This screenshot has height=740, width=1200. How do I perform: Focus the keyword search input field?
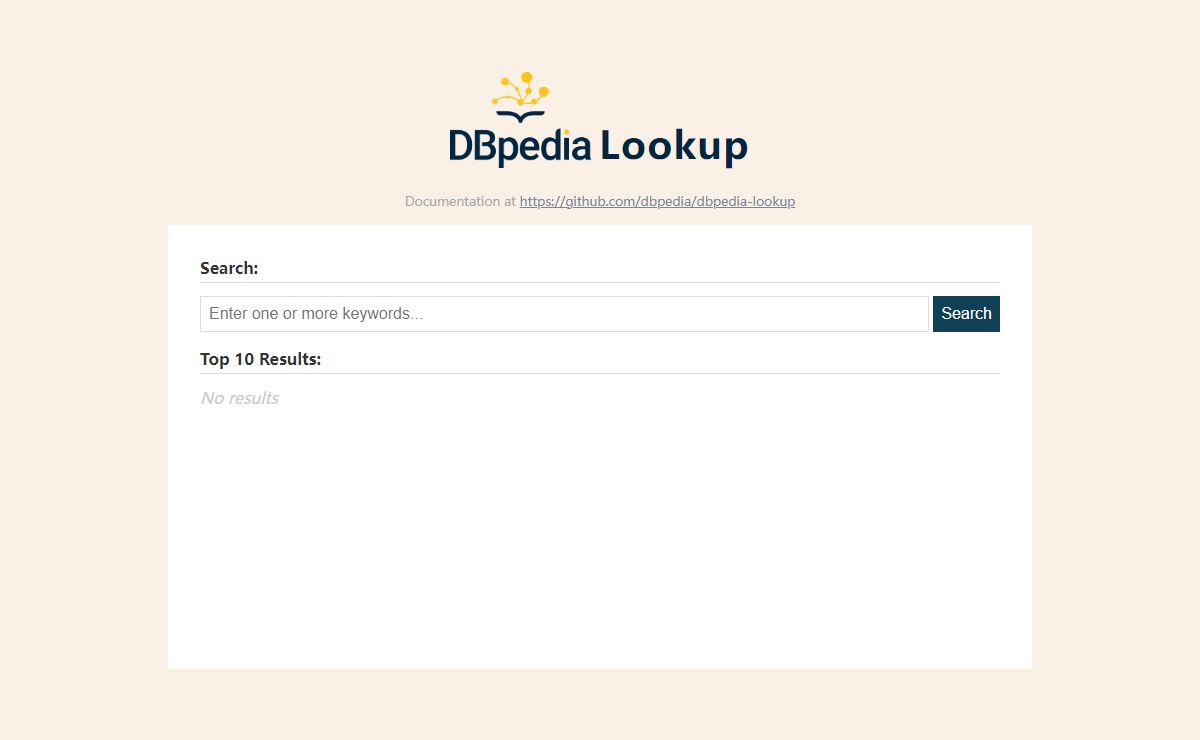tap(564, 314)
